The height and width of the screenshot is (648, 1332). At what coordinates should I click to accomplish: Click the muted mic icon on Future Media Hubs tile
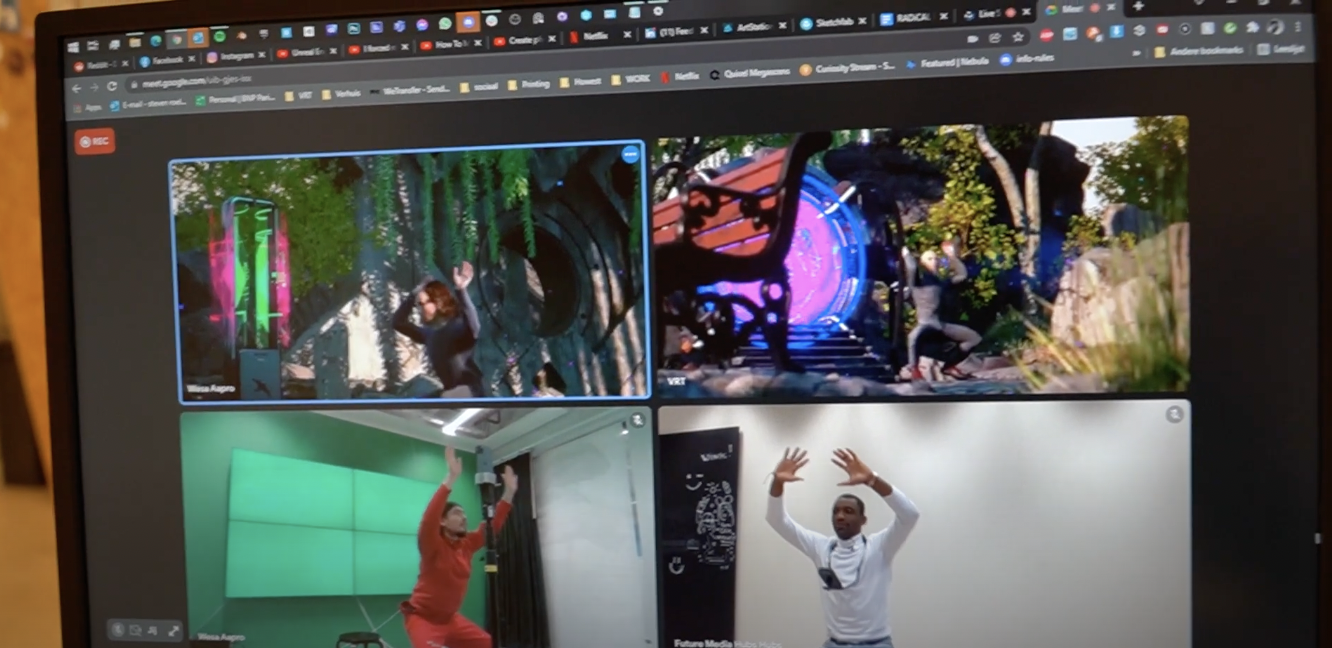(1174, 414)
